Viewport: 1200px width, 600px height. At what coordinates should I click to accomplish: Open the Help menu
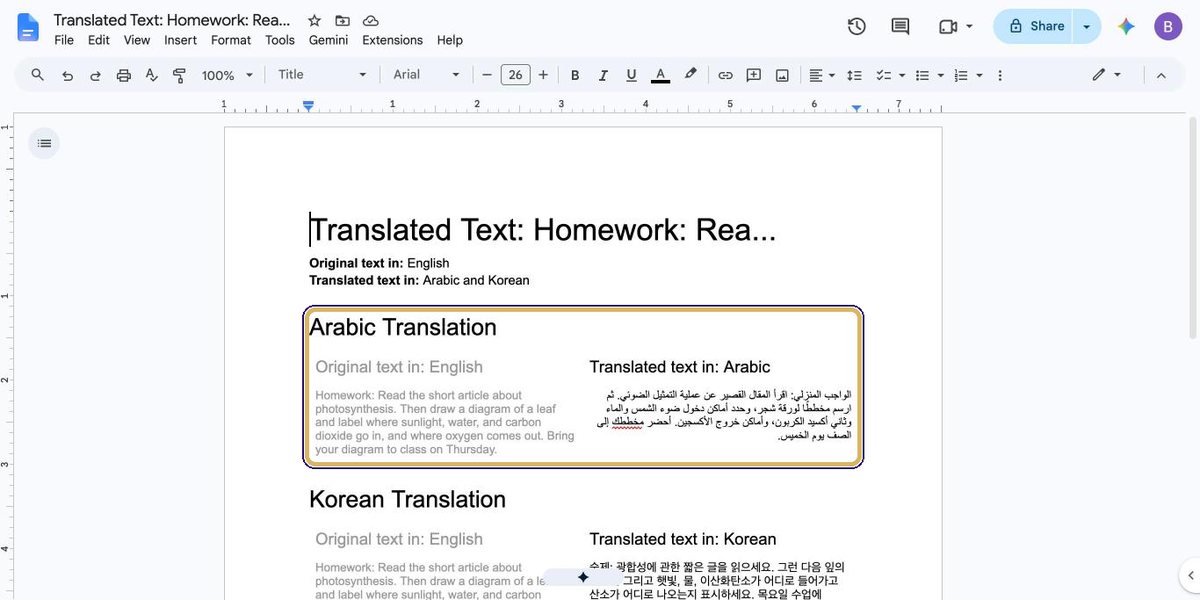click(450, 40)
